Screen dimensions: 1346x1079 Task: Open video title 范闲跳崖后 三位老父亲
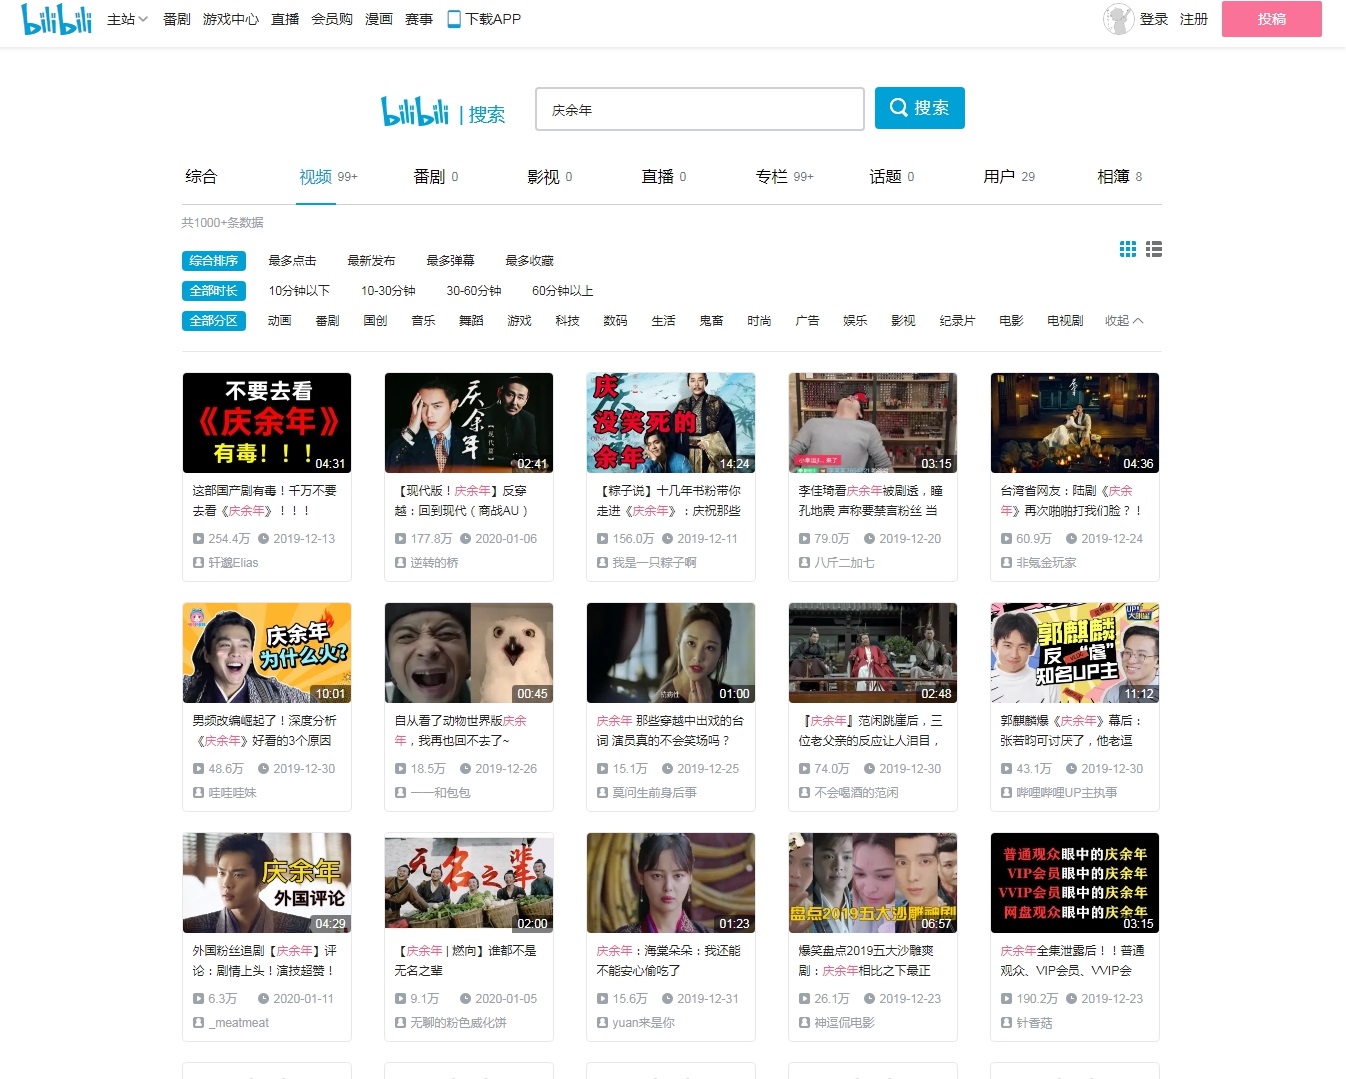pyautogui.click(x=870, y=731)
